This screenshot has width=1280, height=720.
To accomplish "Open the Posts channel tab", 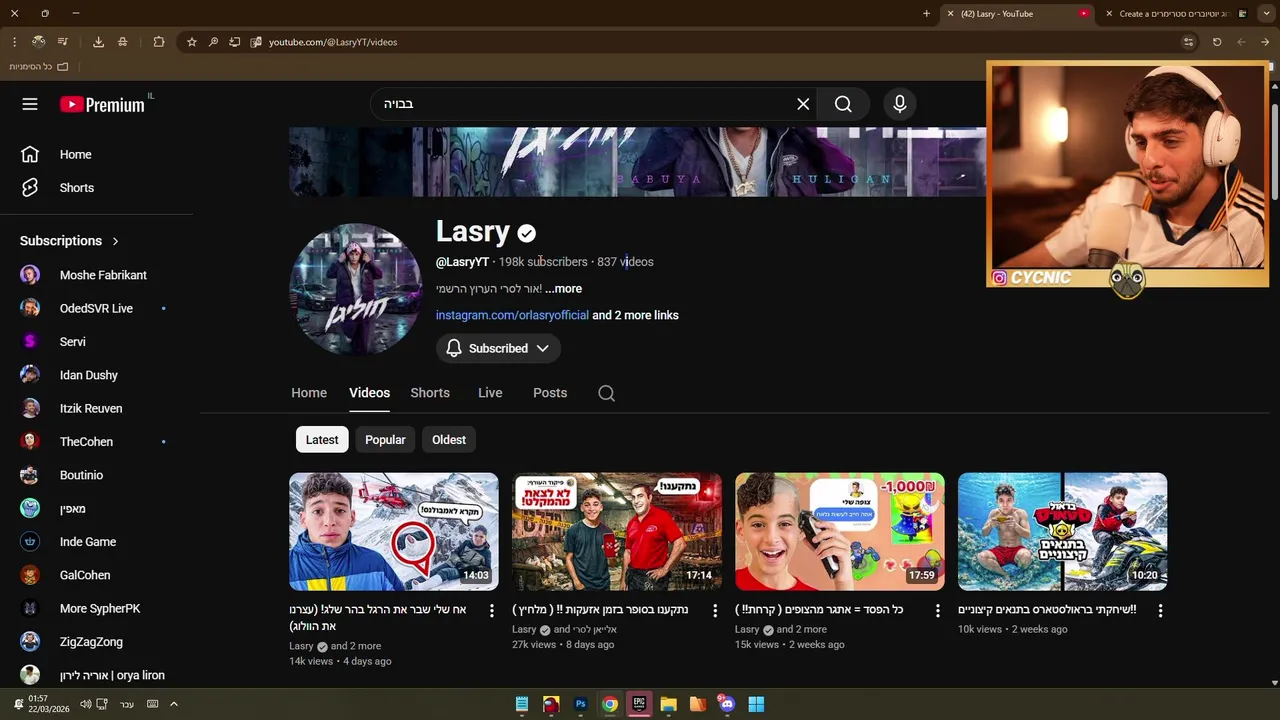I will coord(550,393).
